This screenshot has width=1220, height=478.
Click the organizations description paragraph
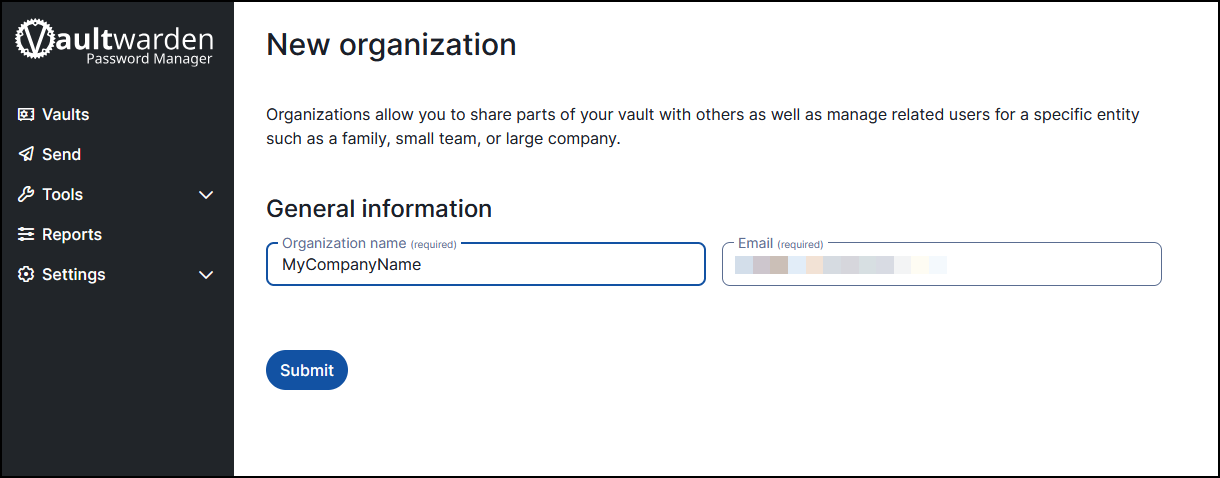702,127
